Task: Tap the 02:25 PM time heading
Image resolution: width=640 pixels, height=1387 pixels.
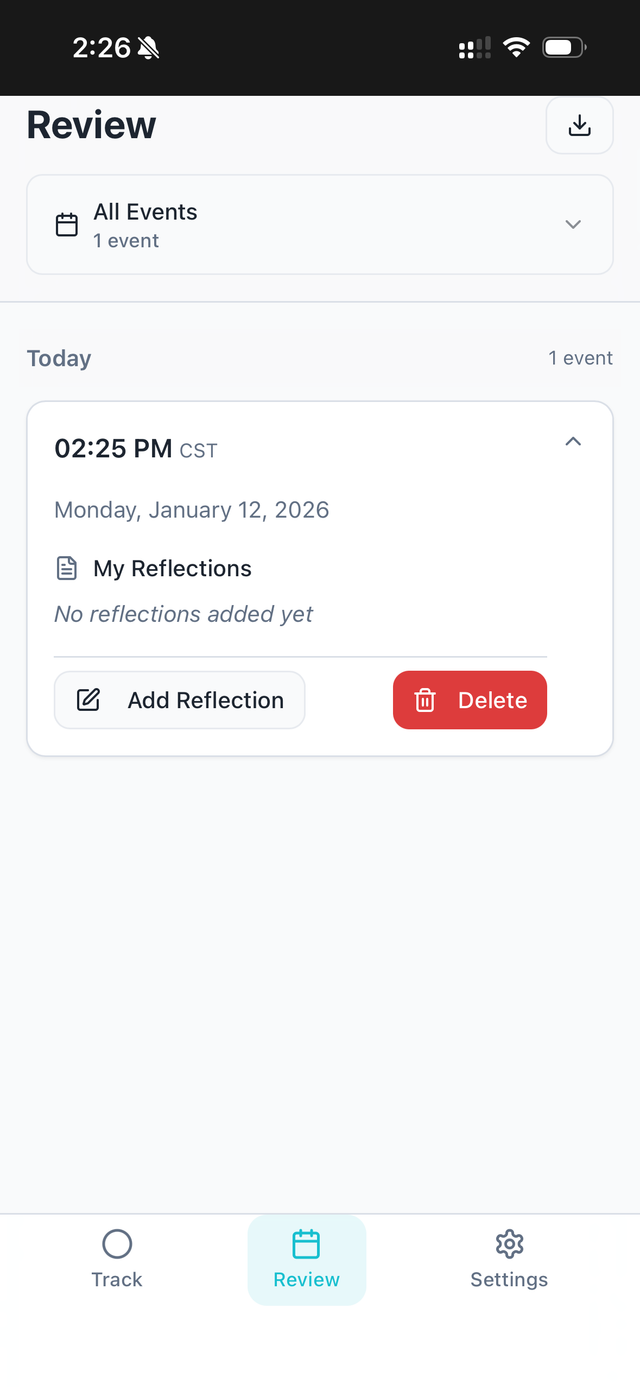Action: (x=113, y=449)
